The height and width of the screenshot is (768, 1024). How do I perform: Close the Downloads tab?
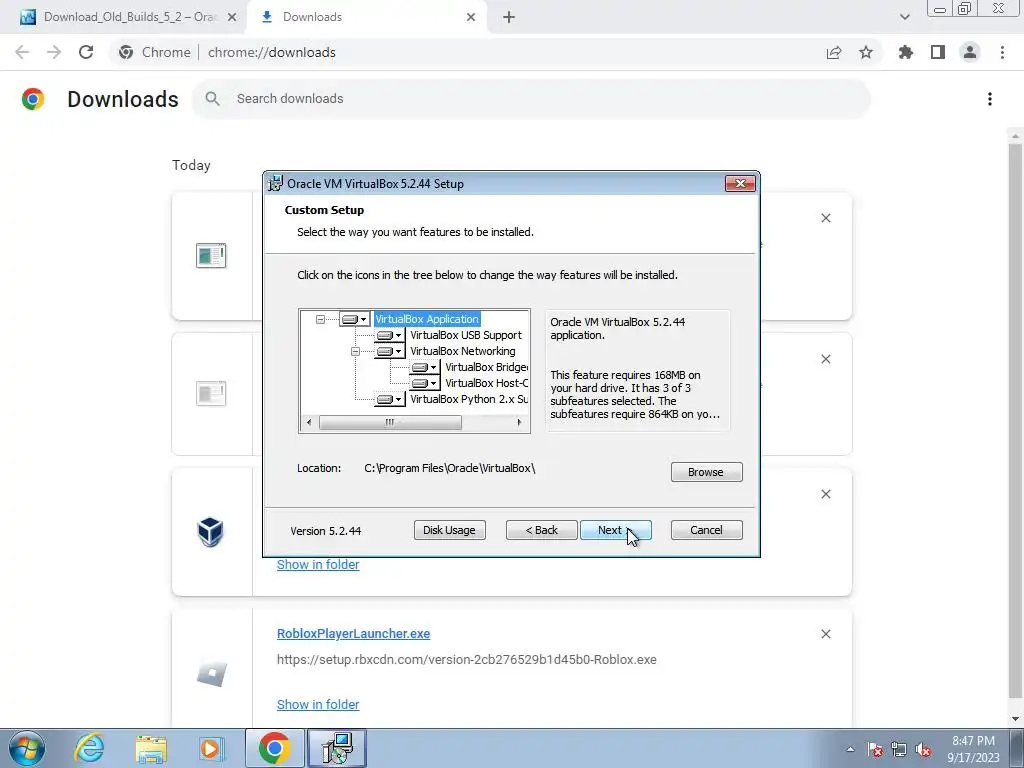471,18
